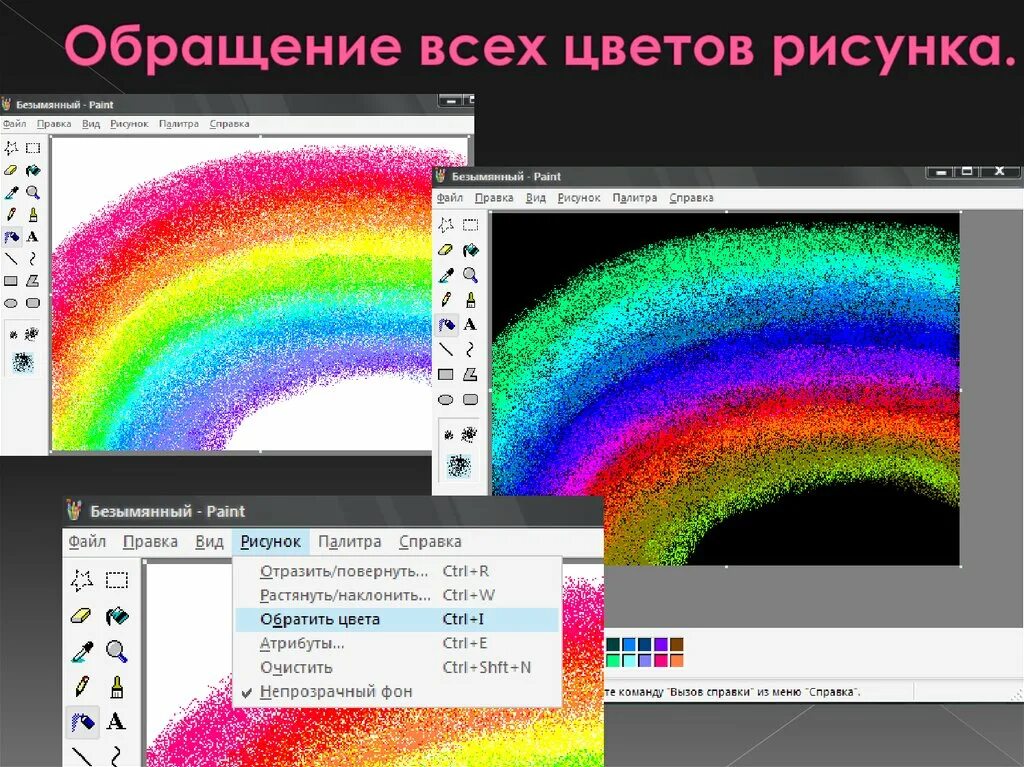This screenshot has height=767, width=1024.
Task: Select Pencil tool in black-canvas Paint window
Action: tap(446, 299)
